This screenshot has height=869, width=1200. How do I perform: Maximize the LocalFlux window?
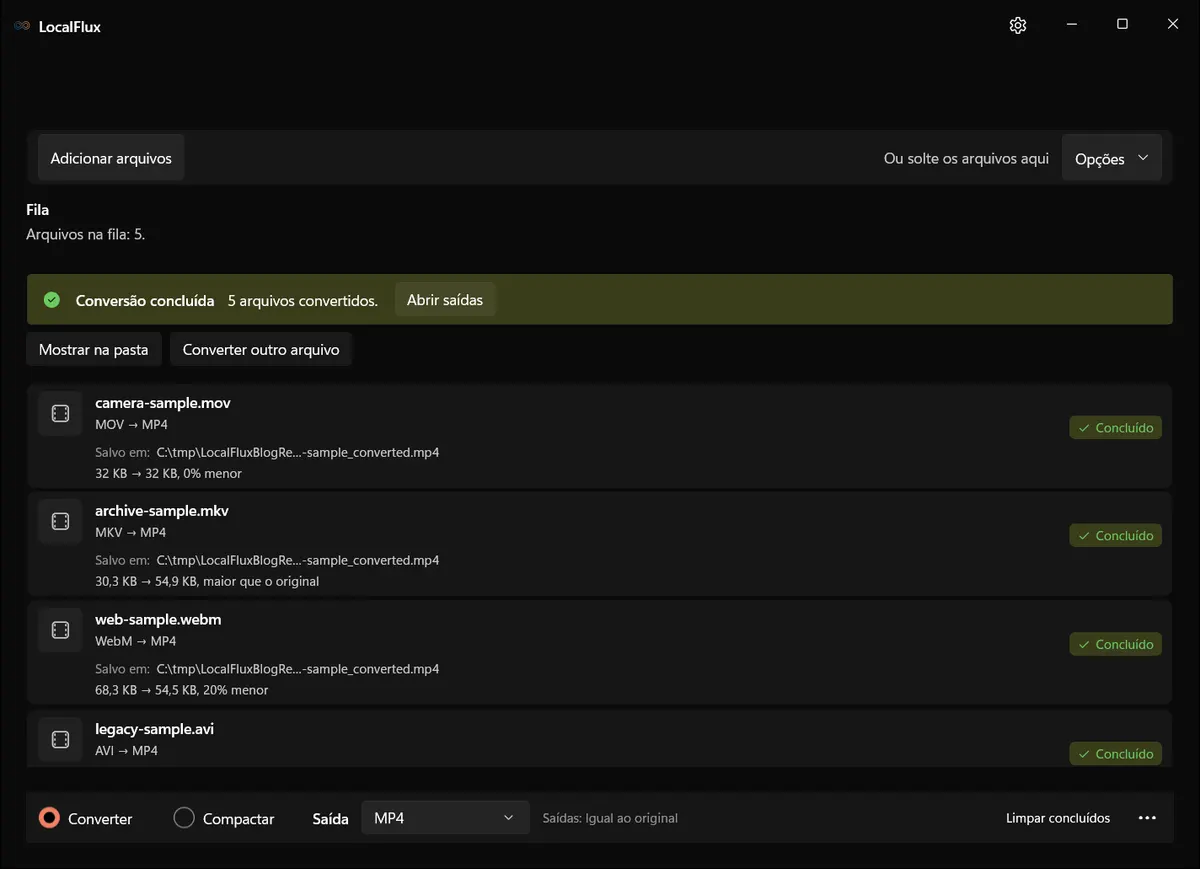click(x=1122, y=25)
